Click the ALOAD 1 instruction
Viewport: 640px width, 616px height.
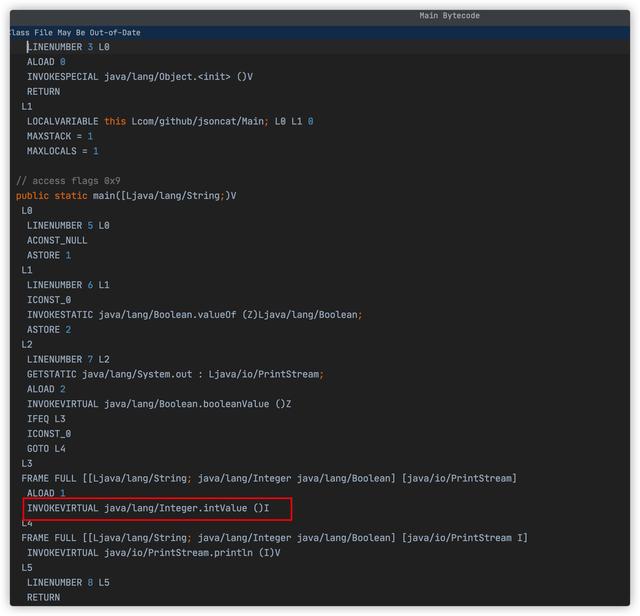46,494
